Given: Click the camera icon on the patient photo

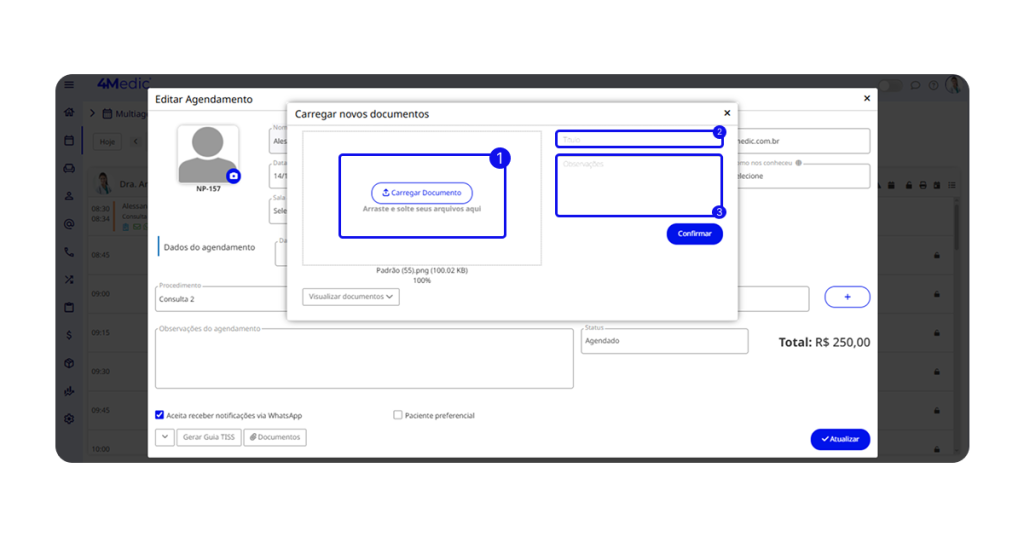Looking at the screenshot, I should pos(233,176).
